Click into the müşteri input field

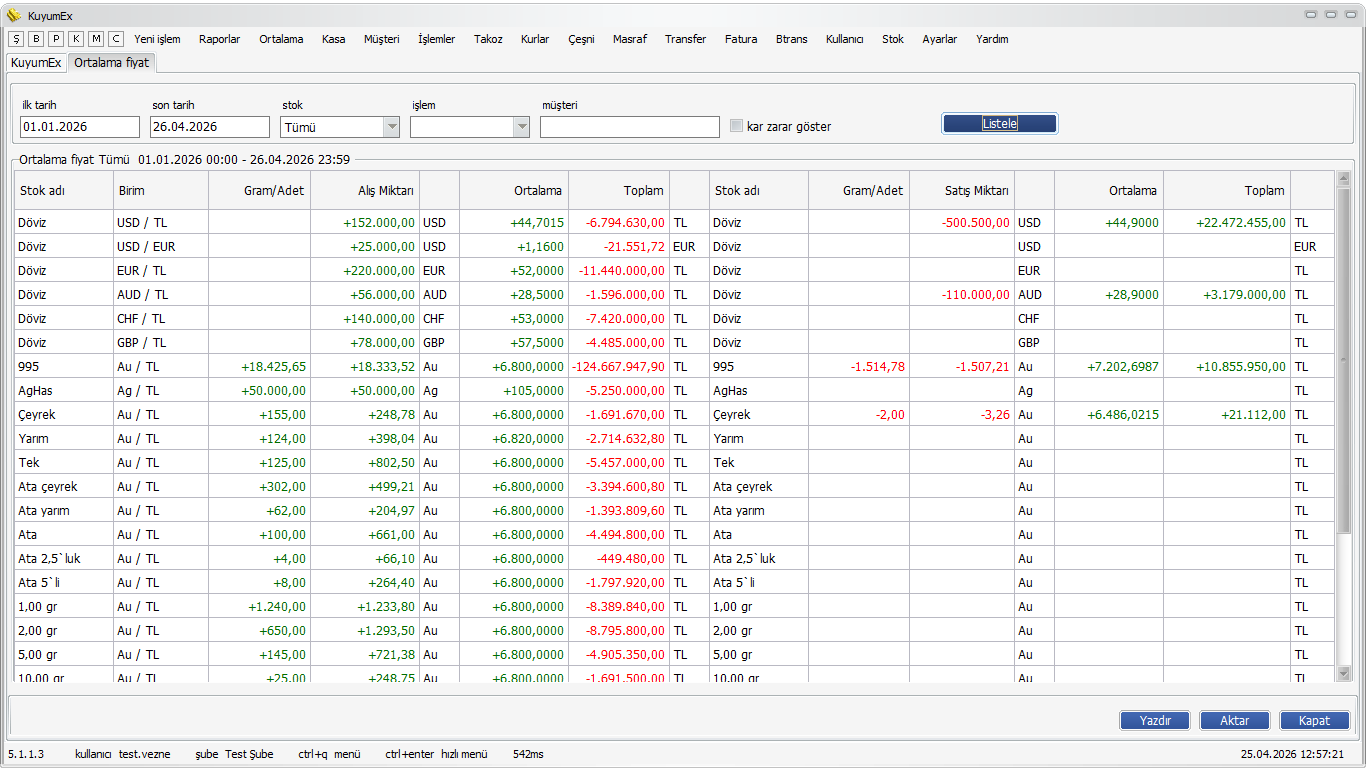click(x=629, y=127)
